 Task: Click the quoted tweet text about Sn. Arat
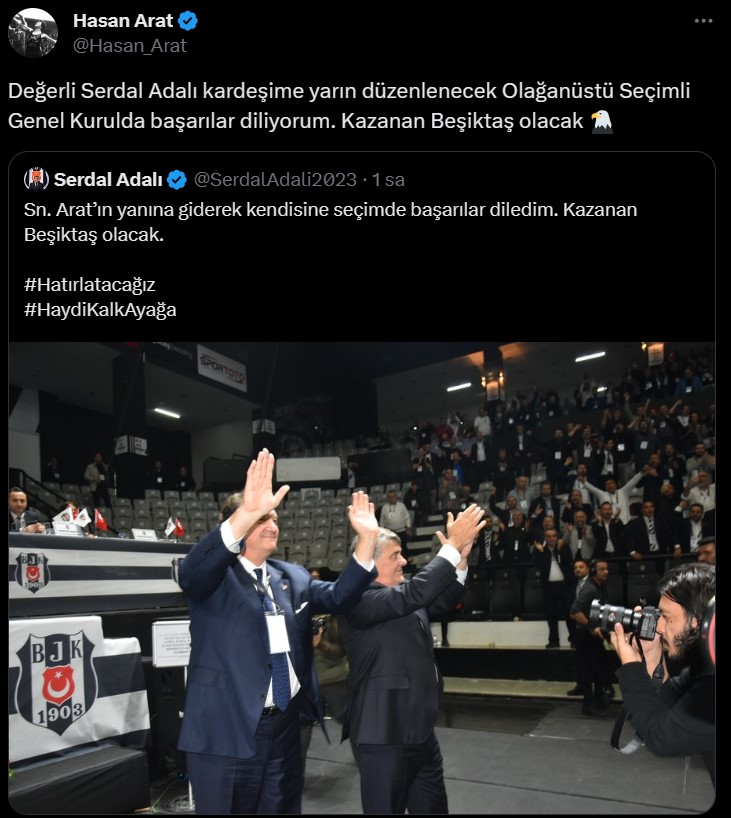330,222
